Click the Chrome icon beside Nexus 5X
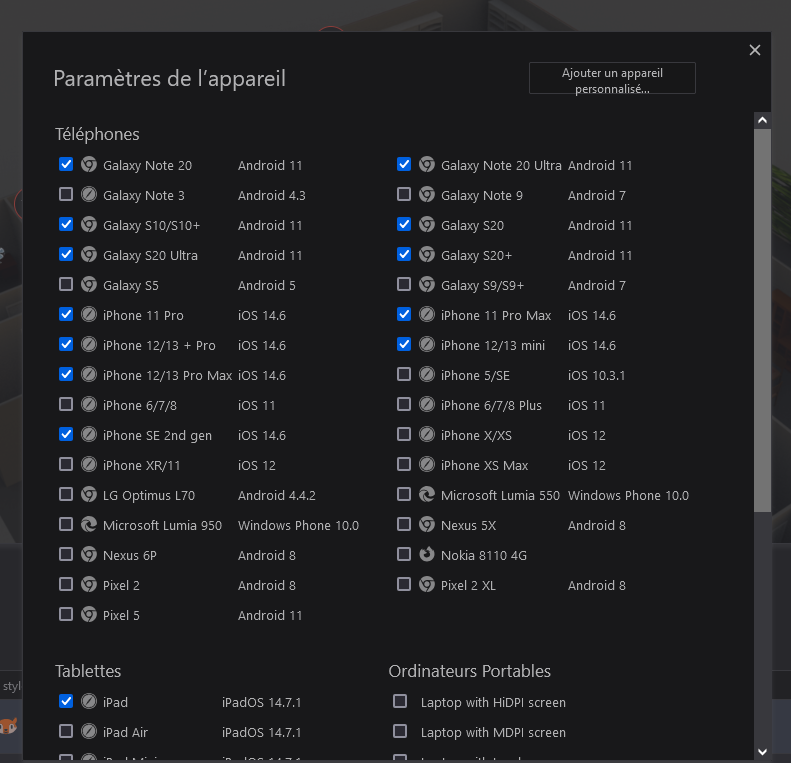This screenshot has width=791, height=763. pyautogui.click(x=427, y=525)
